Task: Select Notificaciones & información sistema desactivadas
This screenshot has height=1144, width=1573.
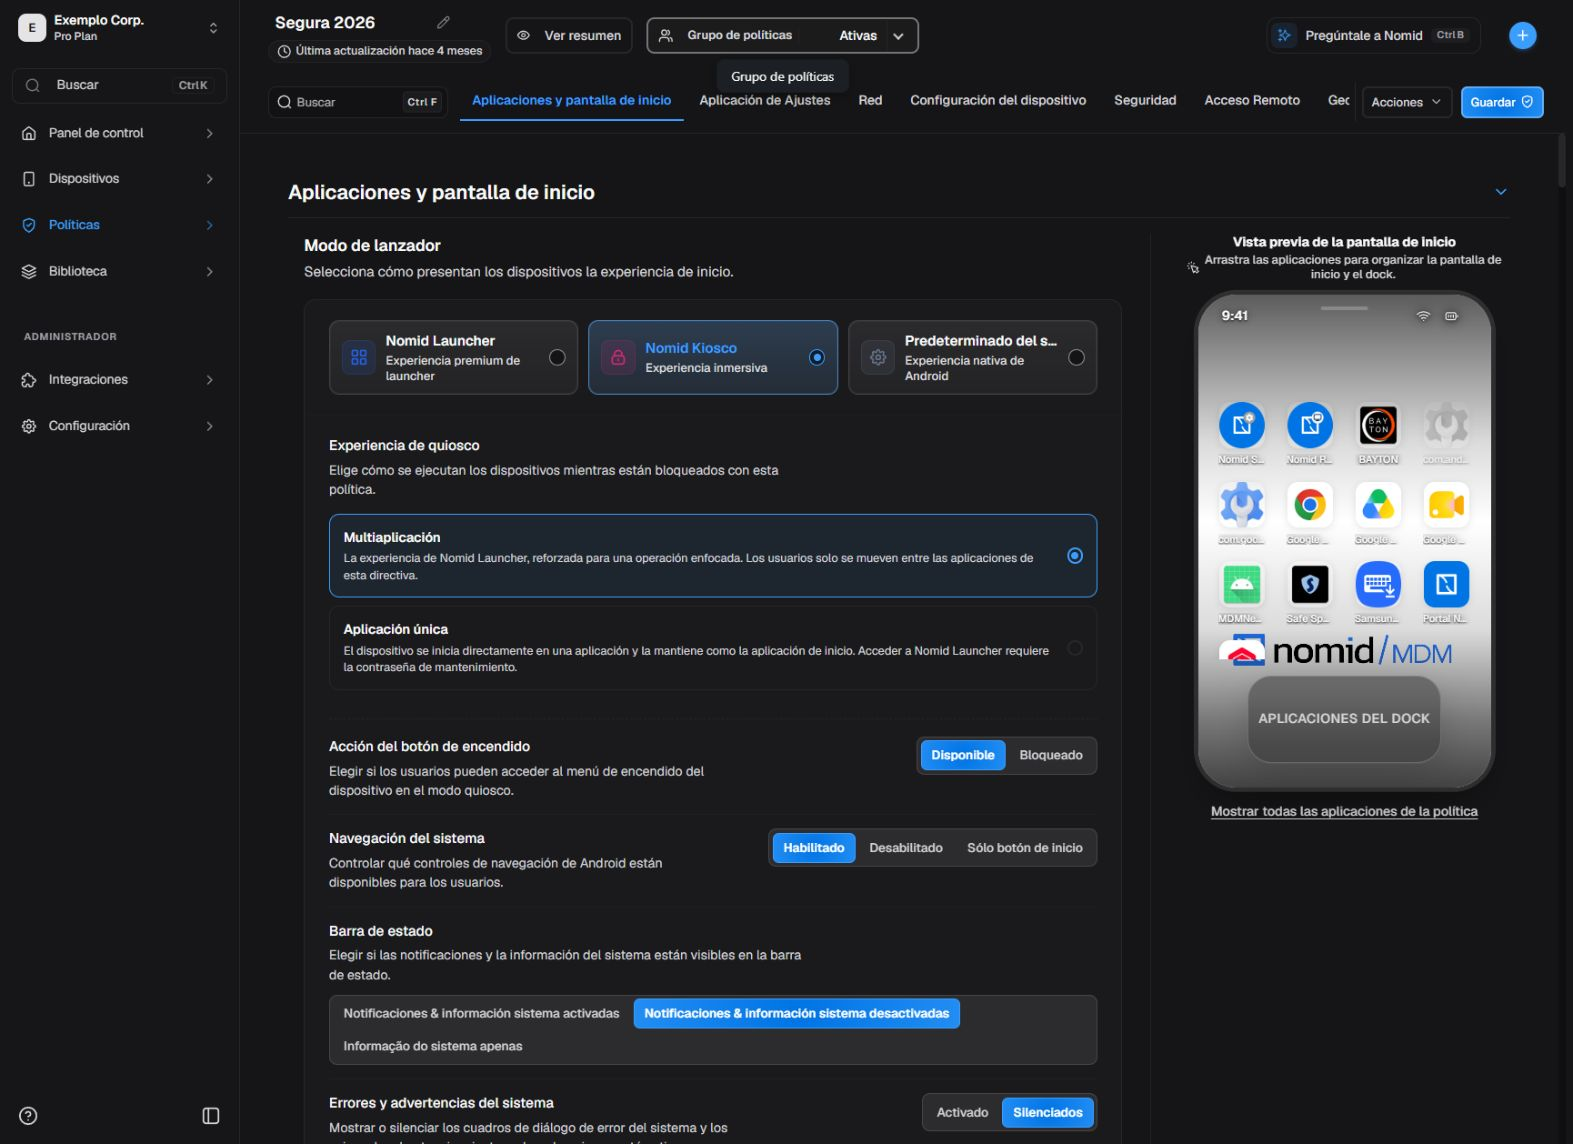Action: 797,1013
